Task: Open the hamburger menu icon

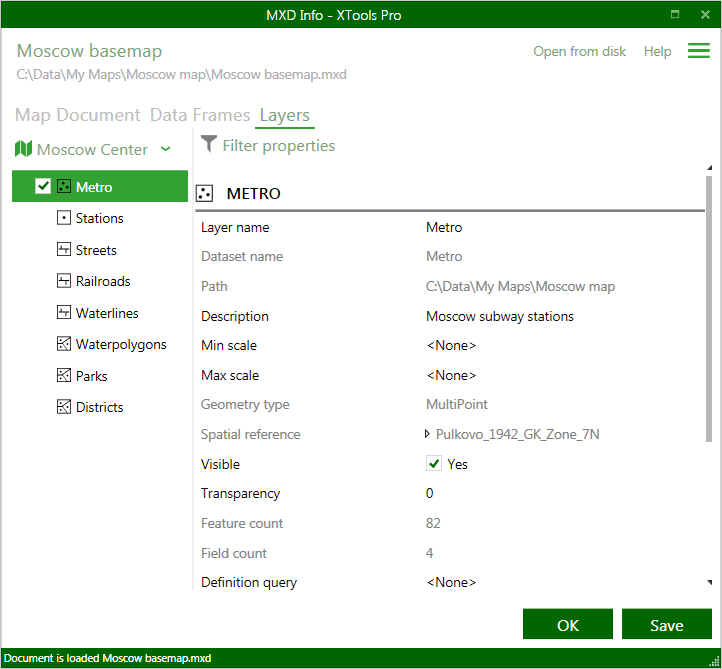Action: 699,51
